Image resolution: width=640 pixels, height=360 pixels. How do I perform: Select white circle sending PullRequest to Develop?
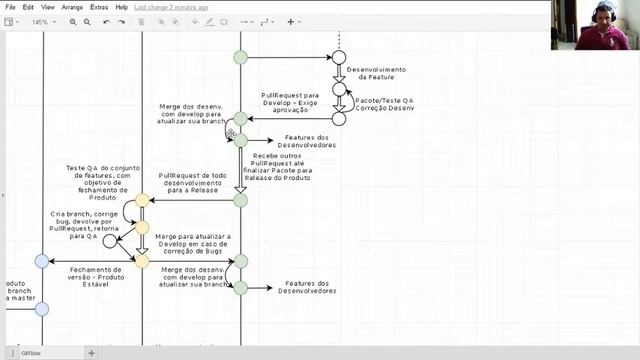tap(339, 119)
